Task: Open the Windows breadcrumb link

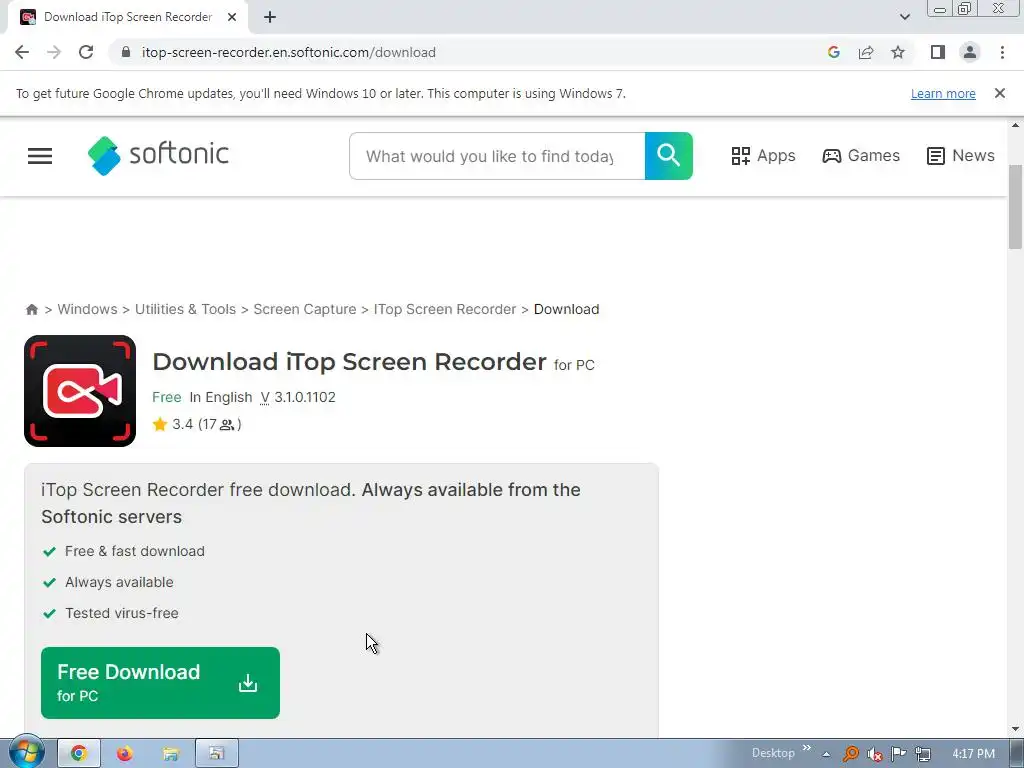Action: 88,310
